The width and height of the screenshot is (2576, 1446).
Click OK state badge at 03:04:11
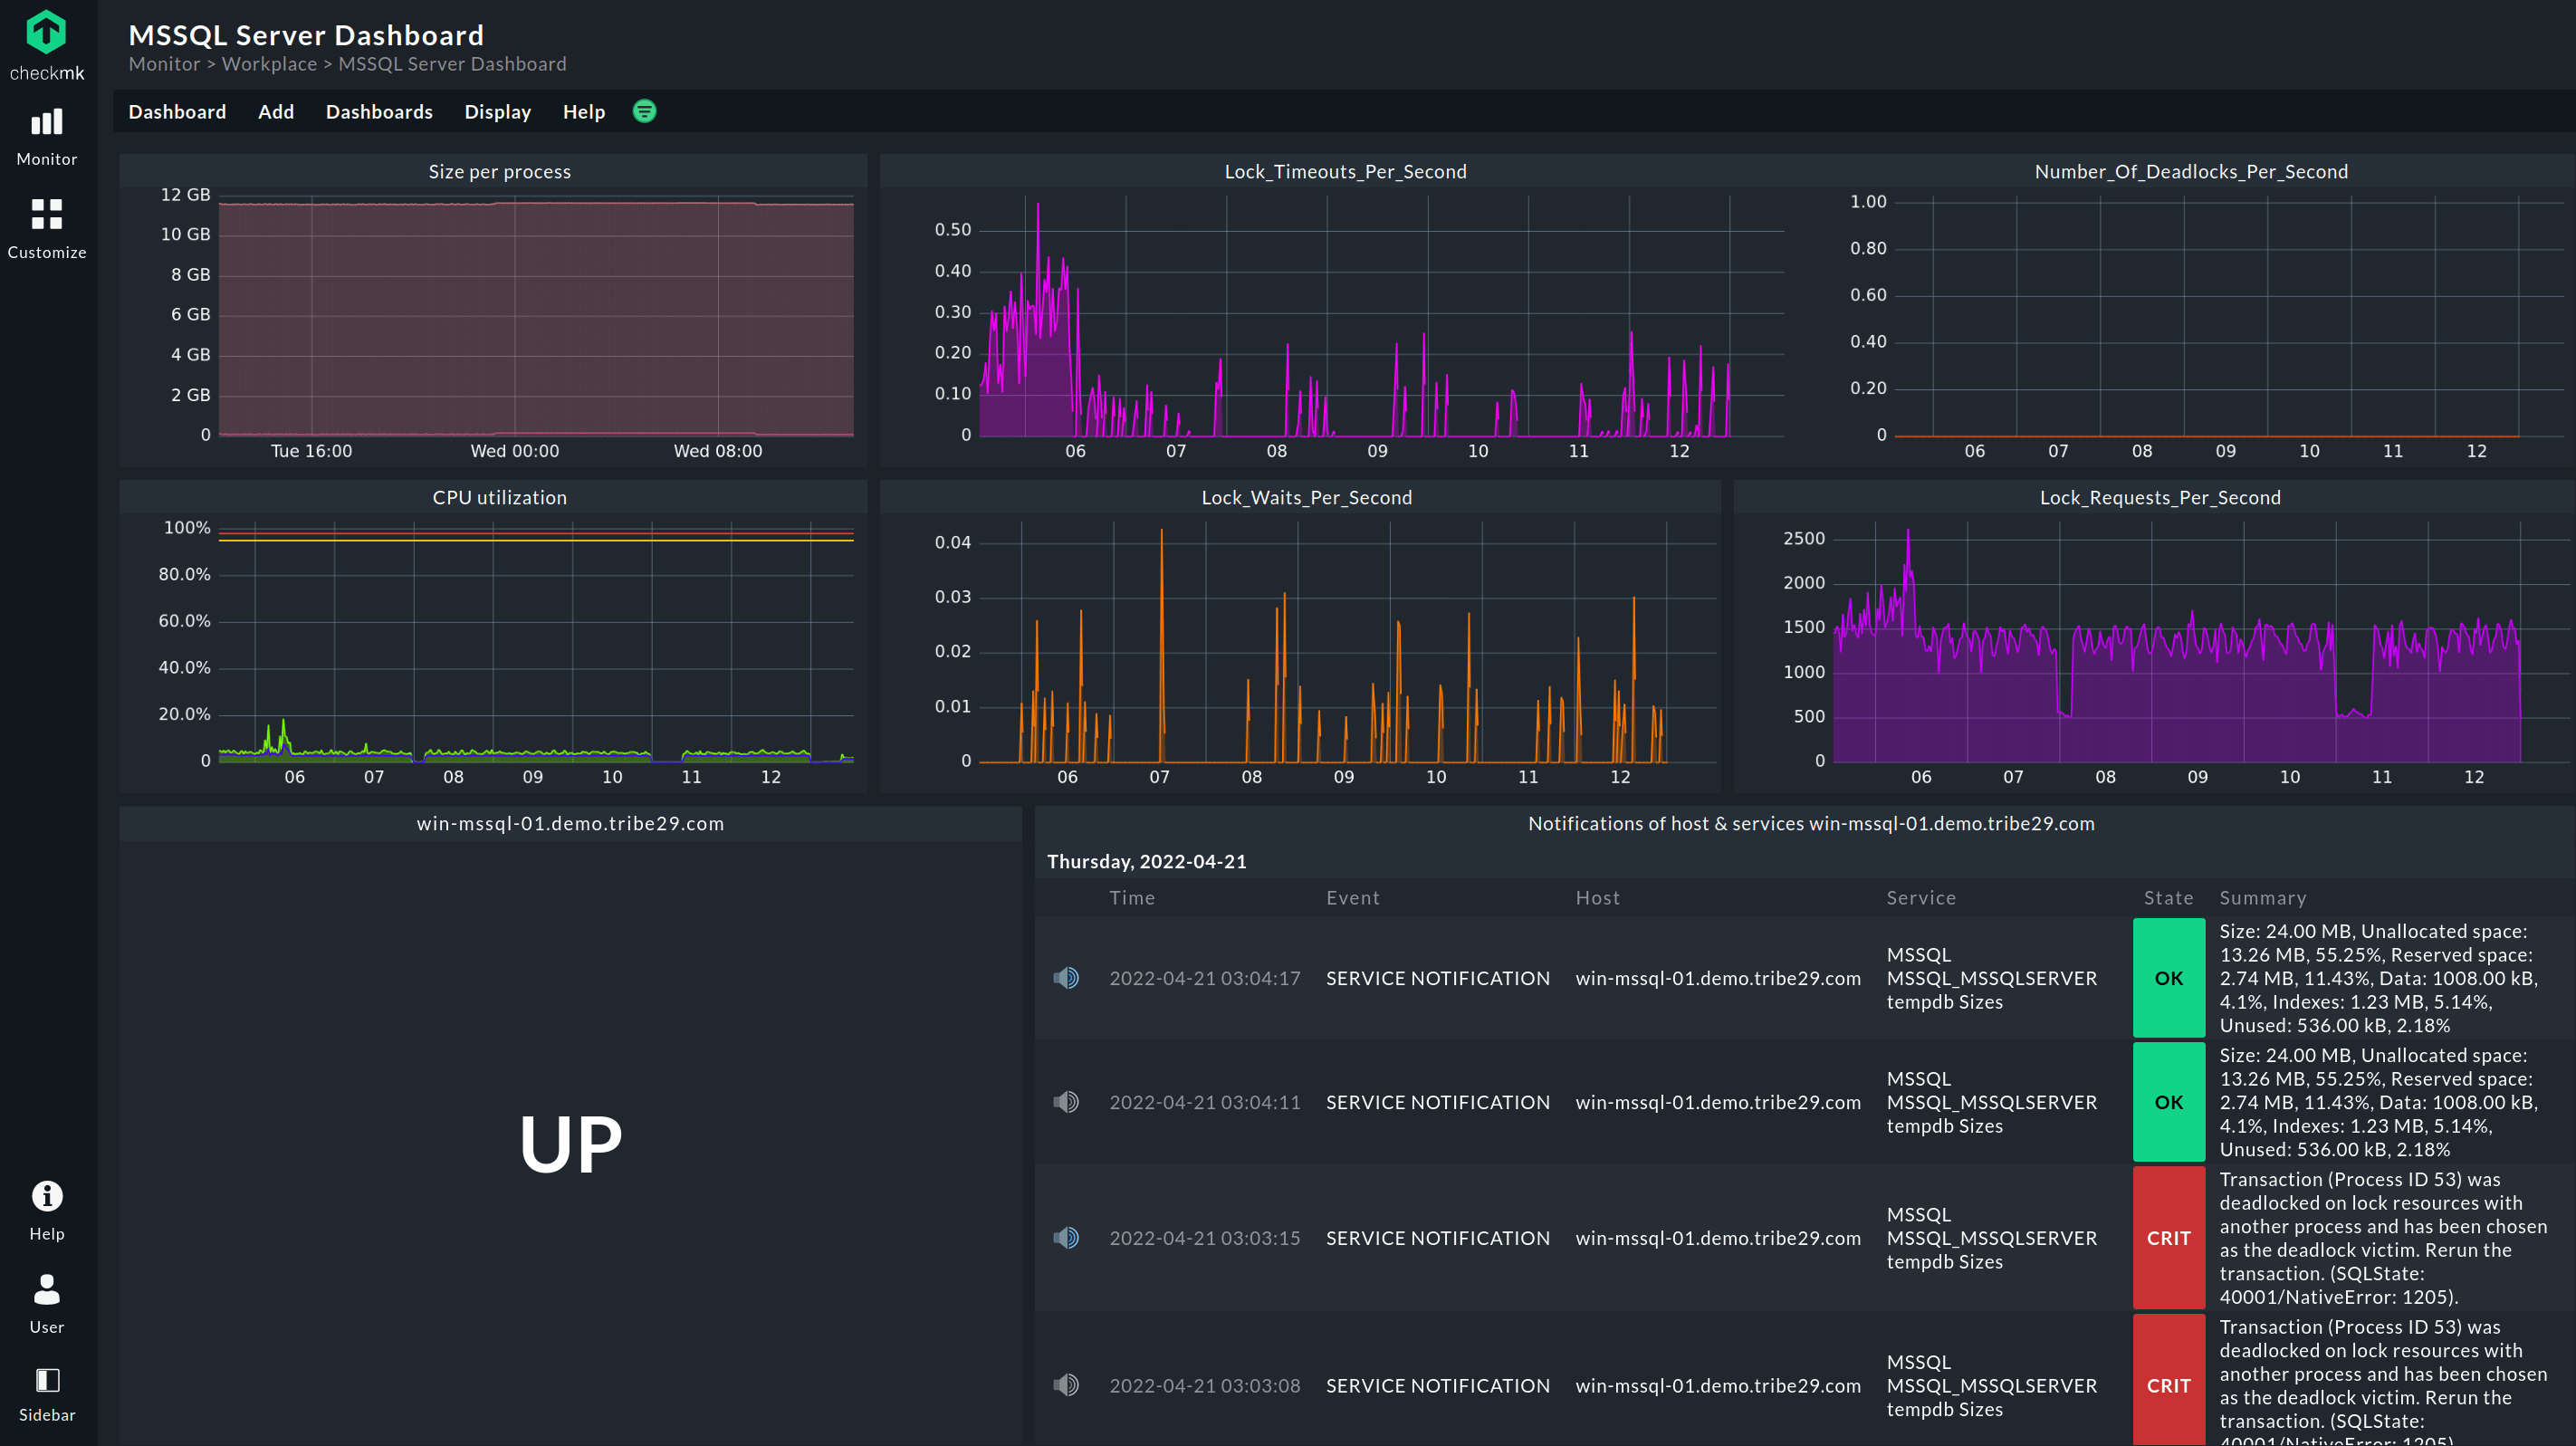point(2169,1102)
